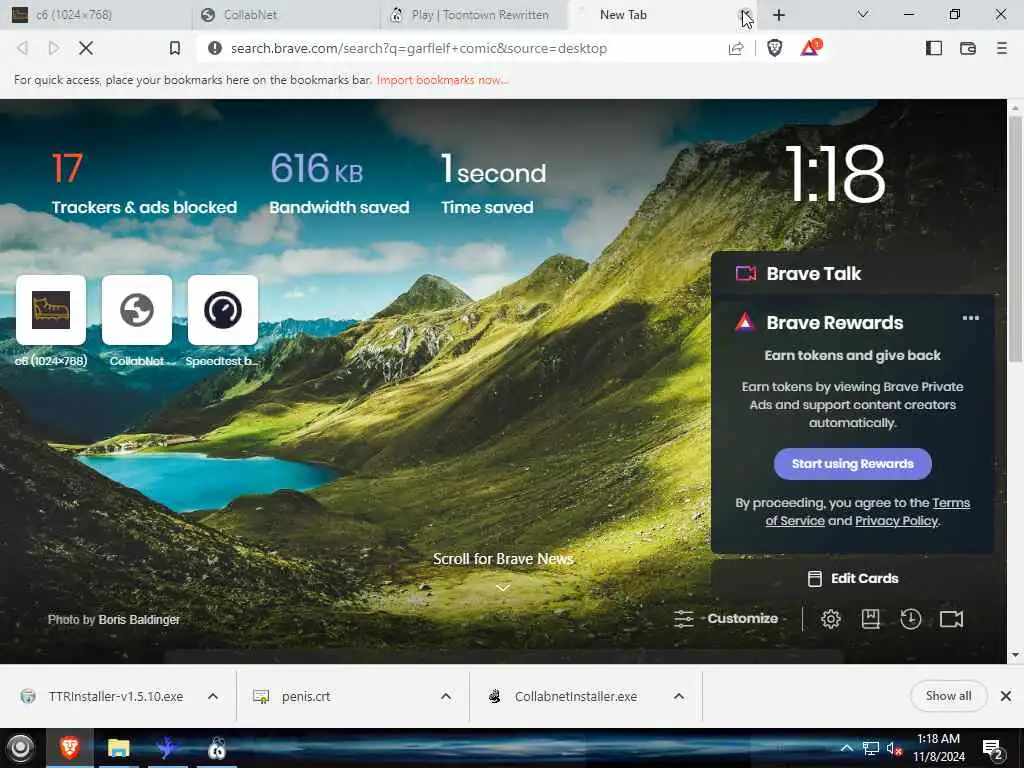
Task: Open settings gear icon on dashboard
Action: tap(831, 618)
